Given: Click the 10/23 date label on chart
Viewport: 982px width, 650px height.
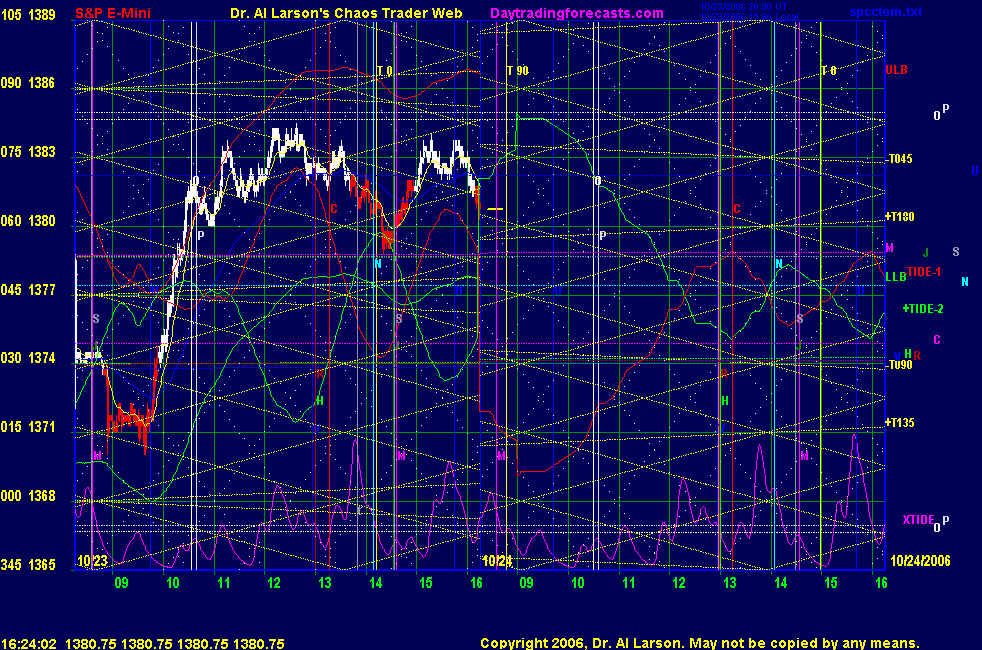Looking at the screenshot, I should pyautogui.click(x=92, y=560).
